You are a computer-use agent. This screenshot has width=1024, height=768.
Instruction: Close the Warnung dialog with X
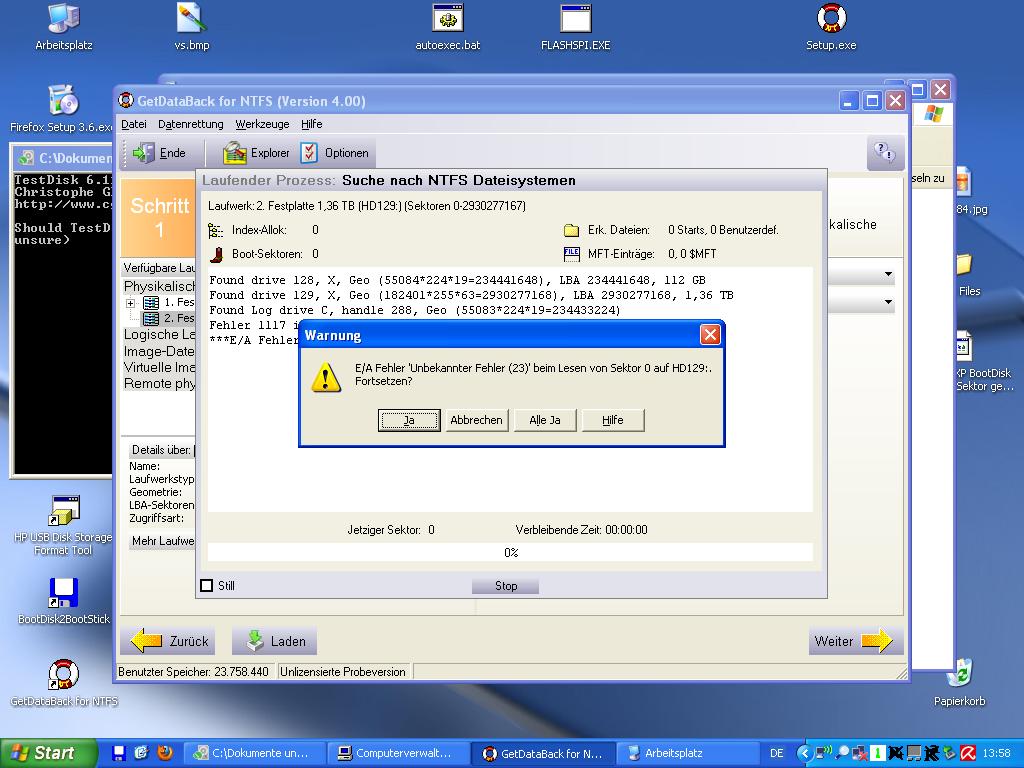(710, 335)
